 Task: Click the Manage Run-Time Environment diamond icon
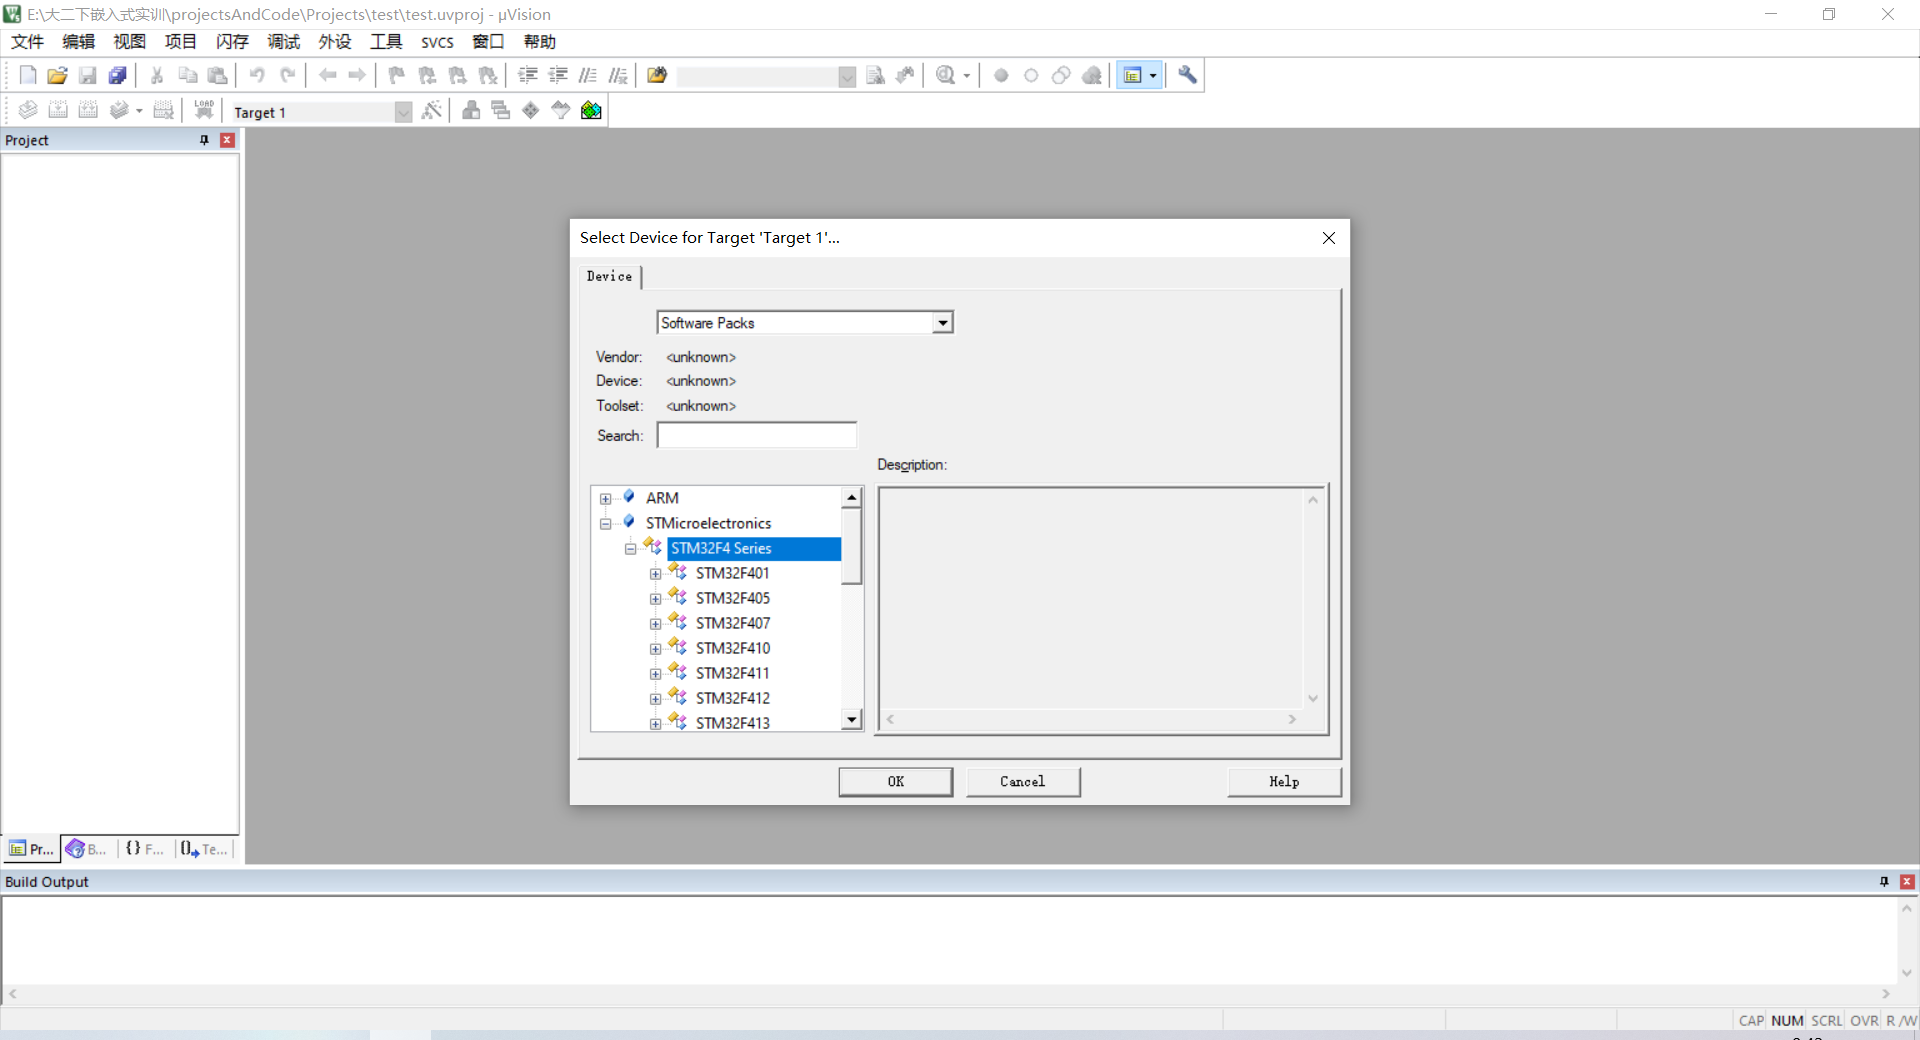pyautogui.click(x=531, y=110)
